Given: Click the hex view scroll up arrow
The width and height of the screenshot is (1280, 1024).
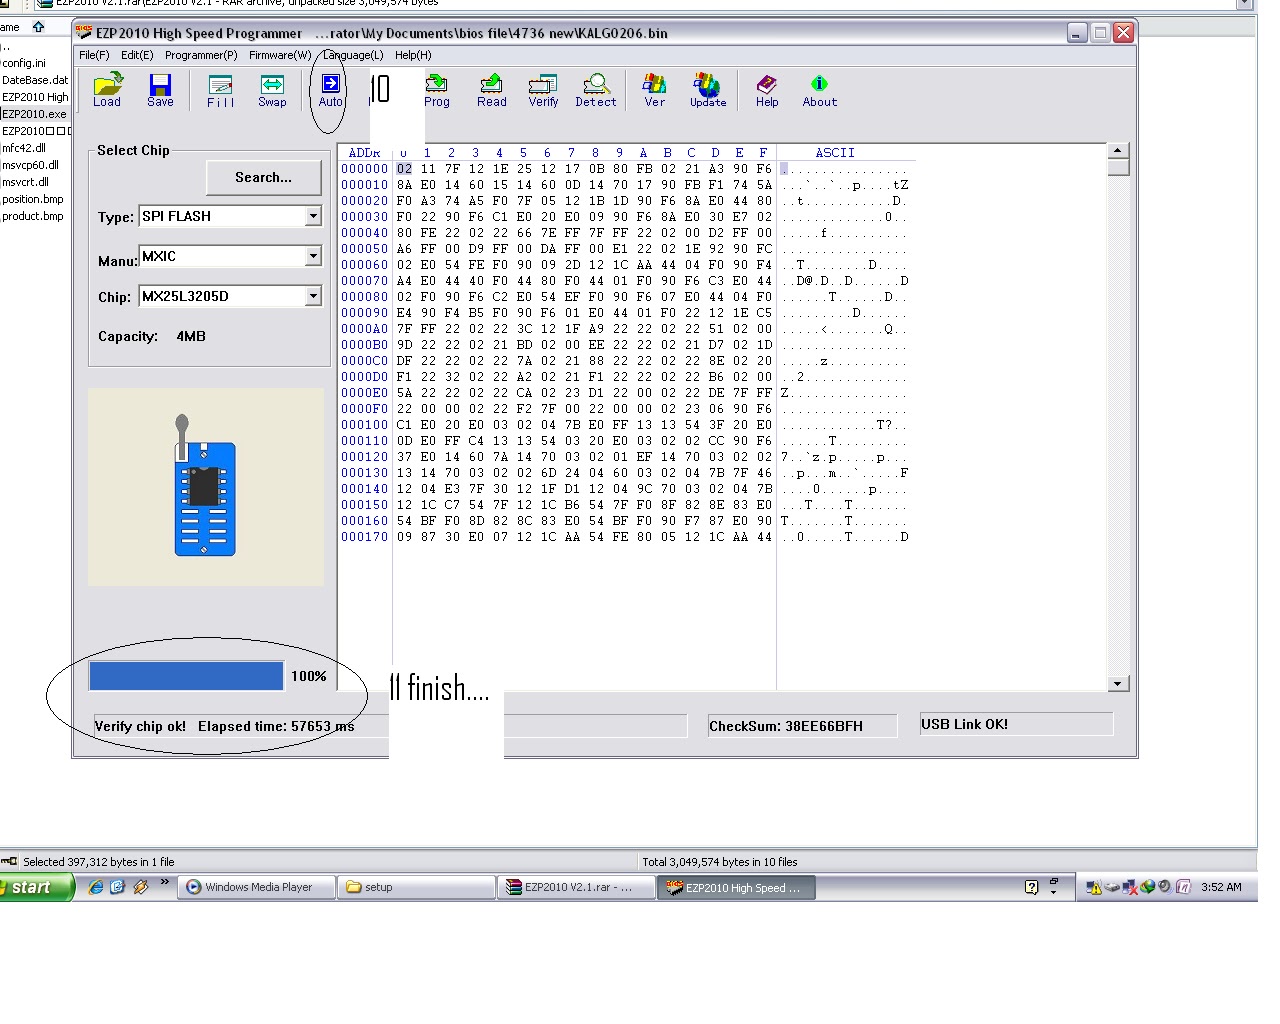Looking at the screenshot, I should point(1118,151).
